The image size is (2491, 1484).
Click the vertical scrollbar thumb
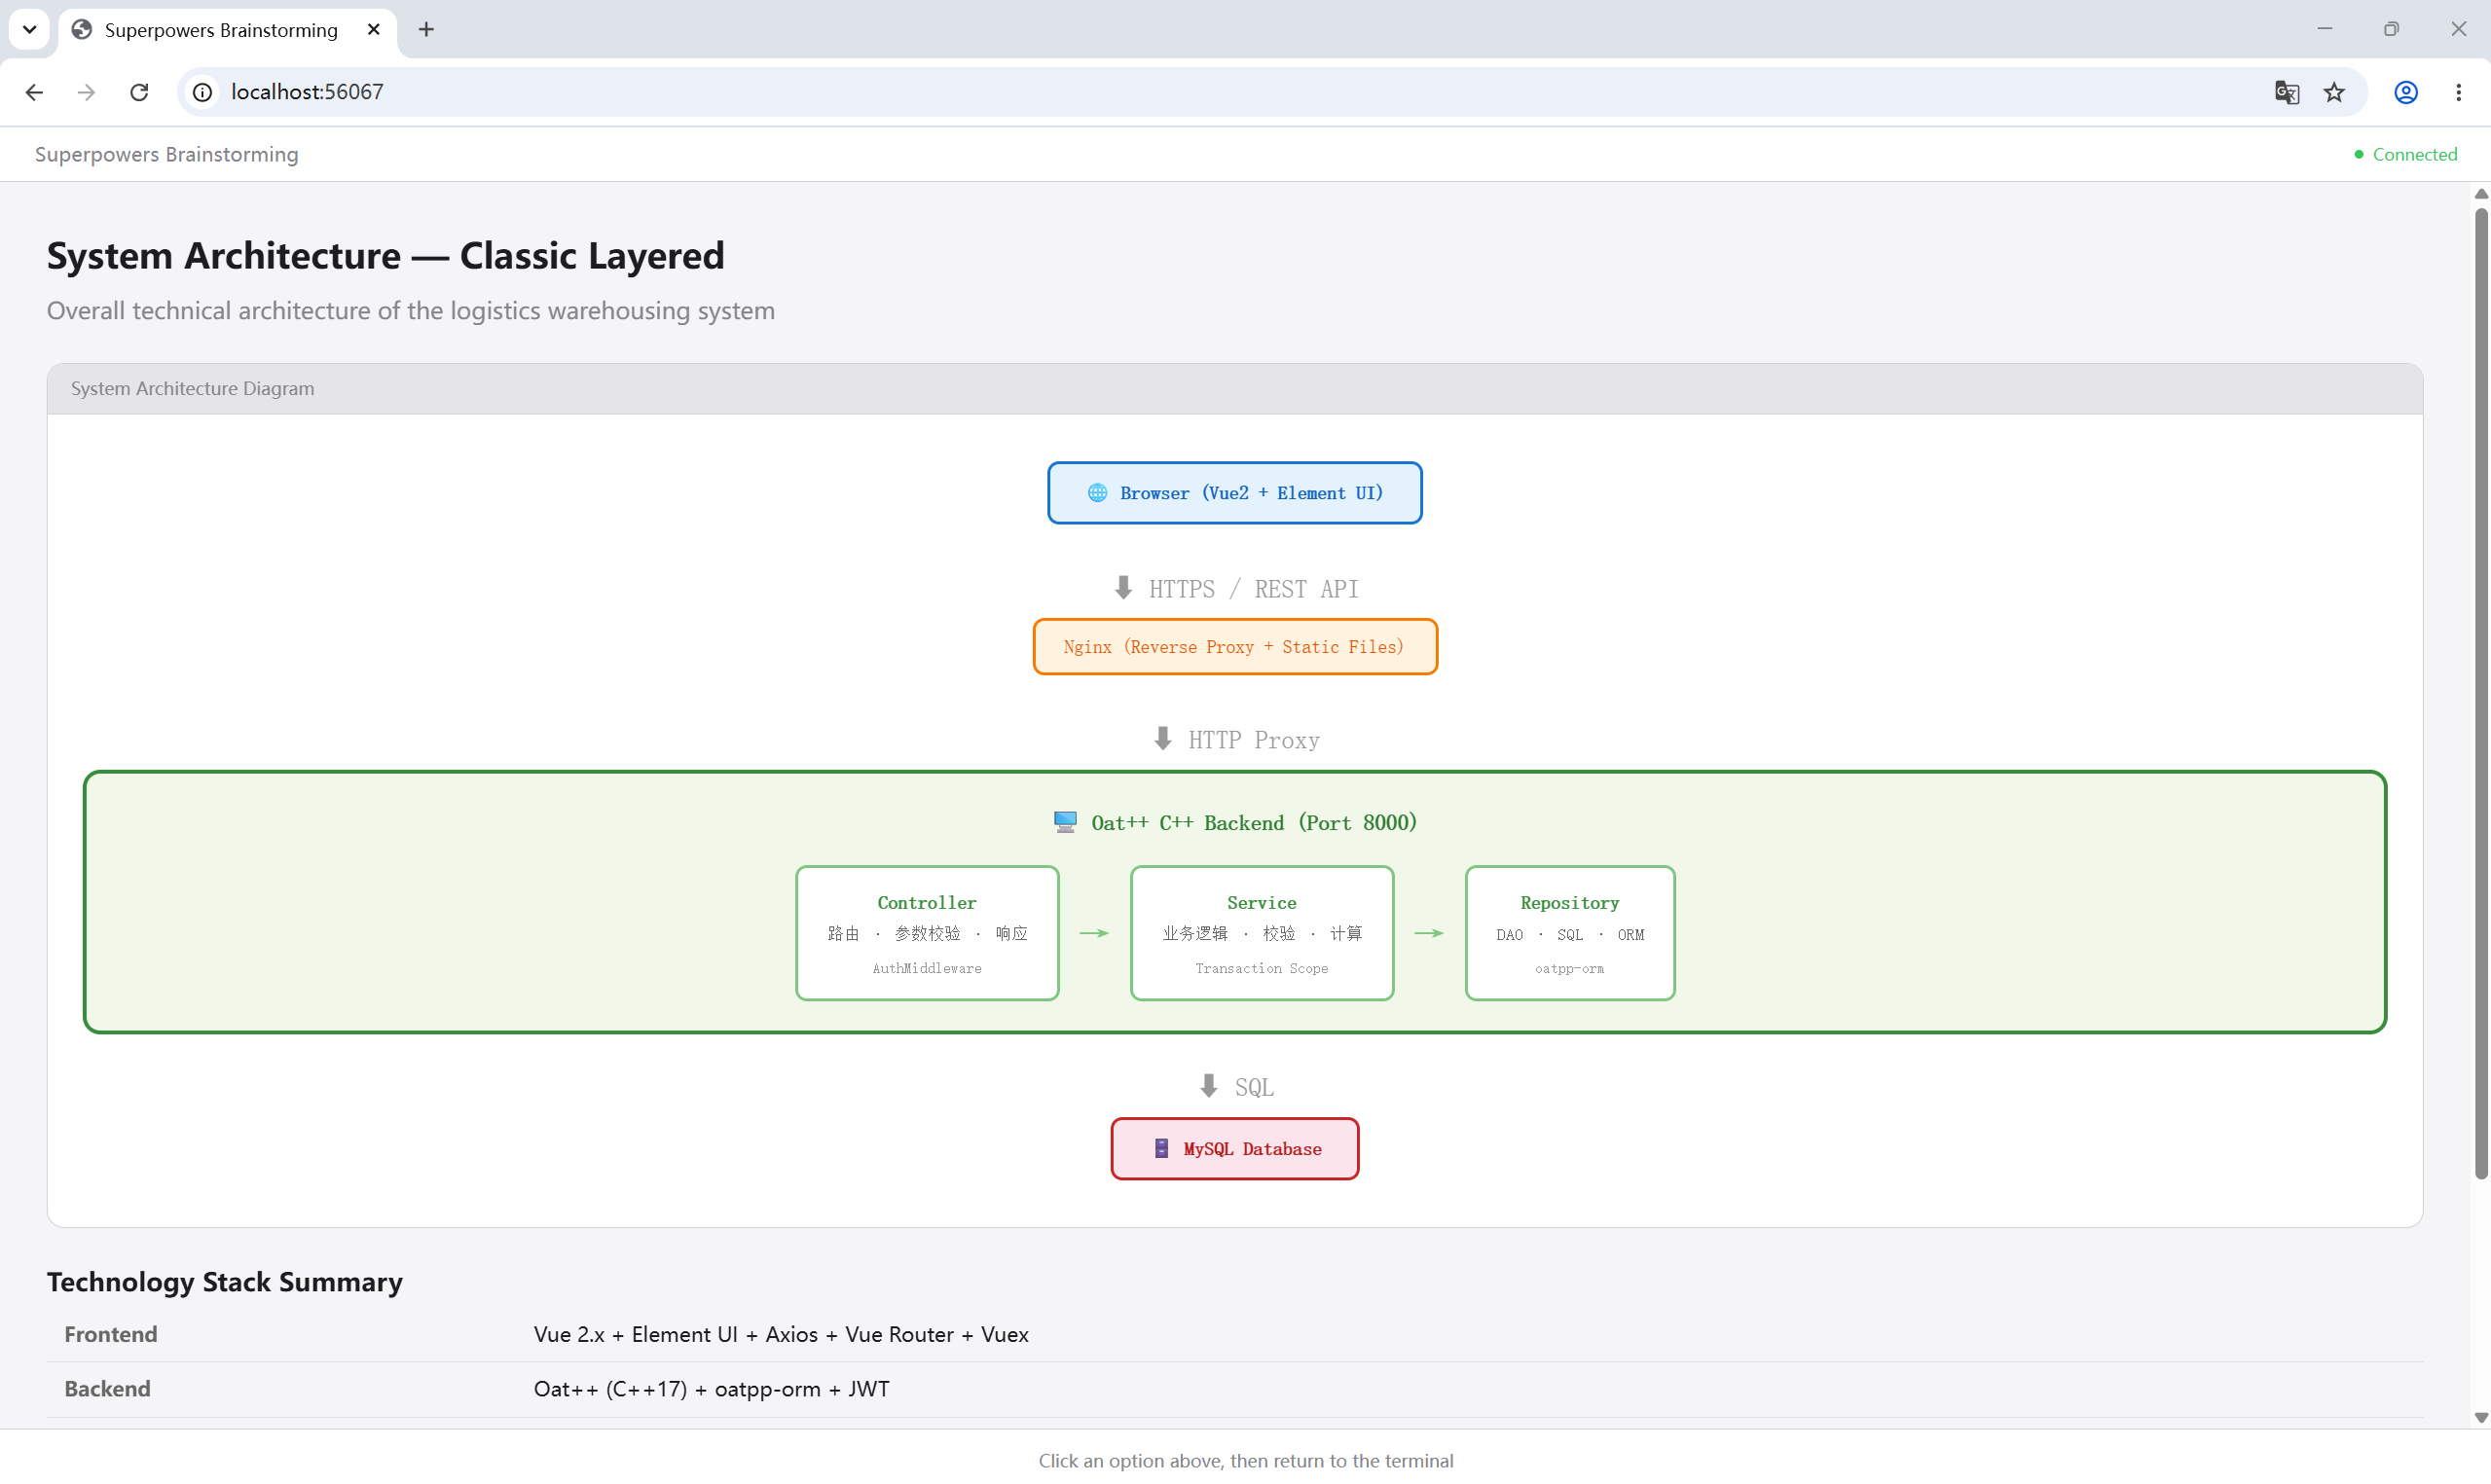point(2481,693)
